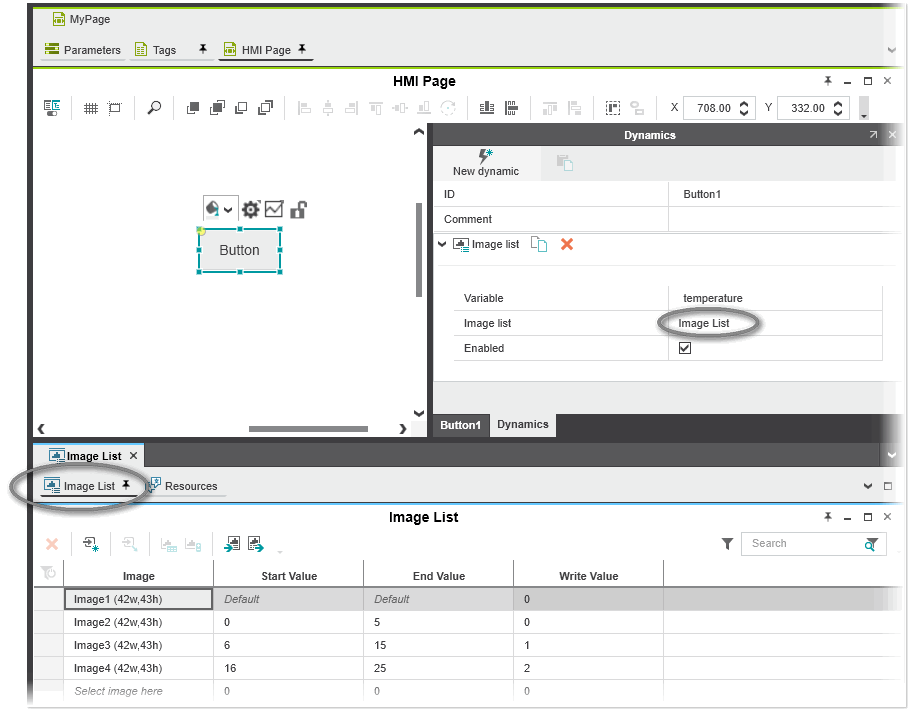Select the Button widget on canvas
Image resolution: width=910 pixels, height=711 pixels.
coord(239,250)
